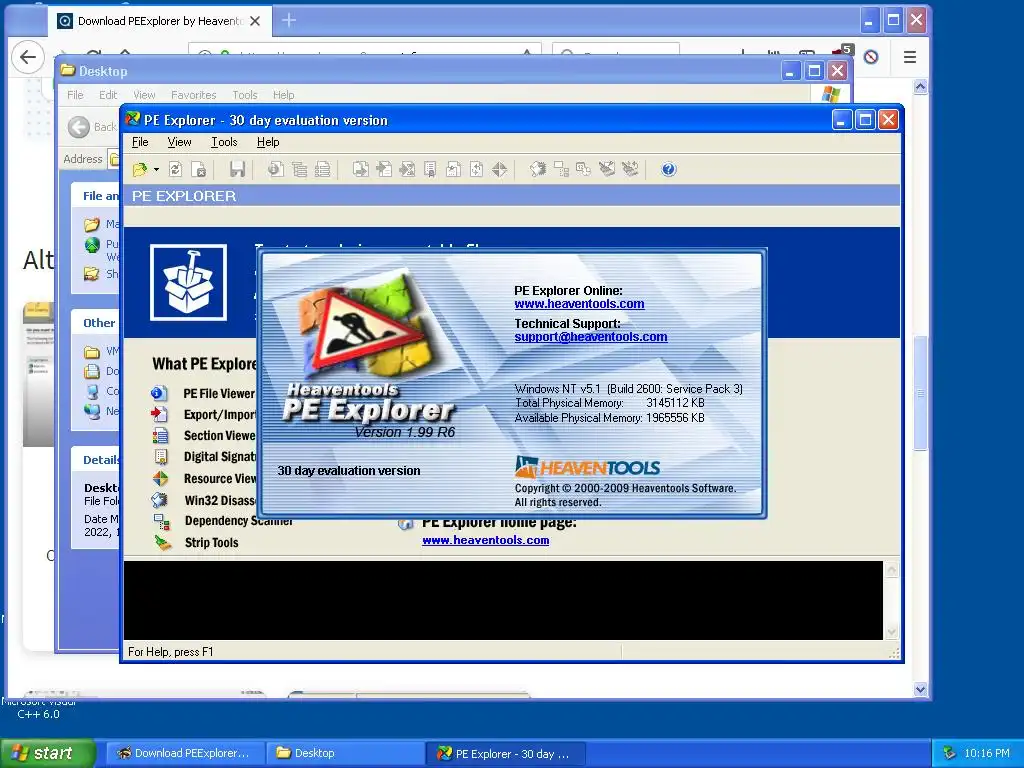
Task: Click the Section Viewer feature icon
Action: 160,436
